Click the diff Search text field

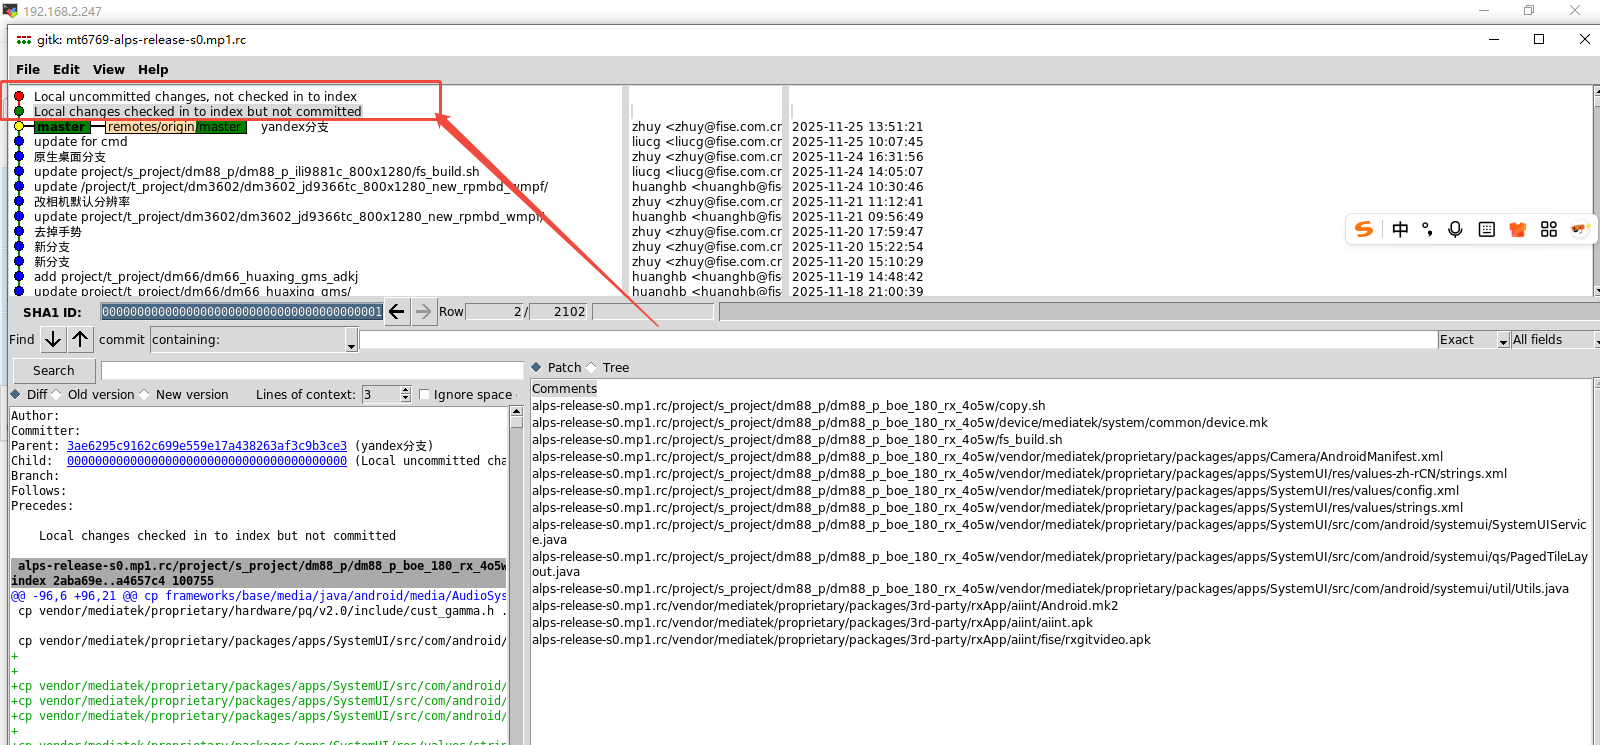click(312, 370)
